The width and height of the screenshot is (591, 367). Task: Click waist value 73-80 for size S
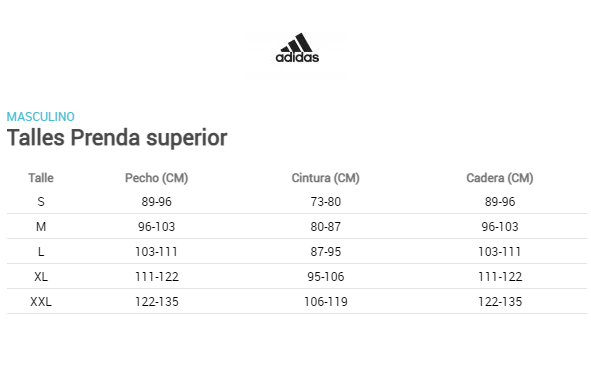point(326,202)
